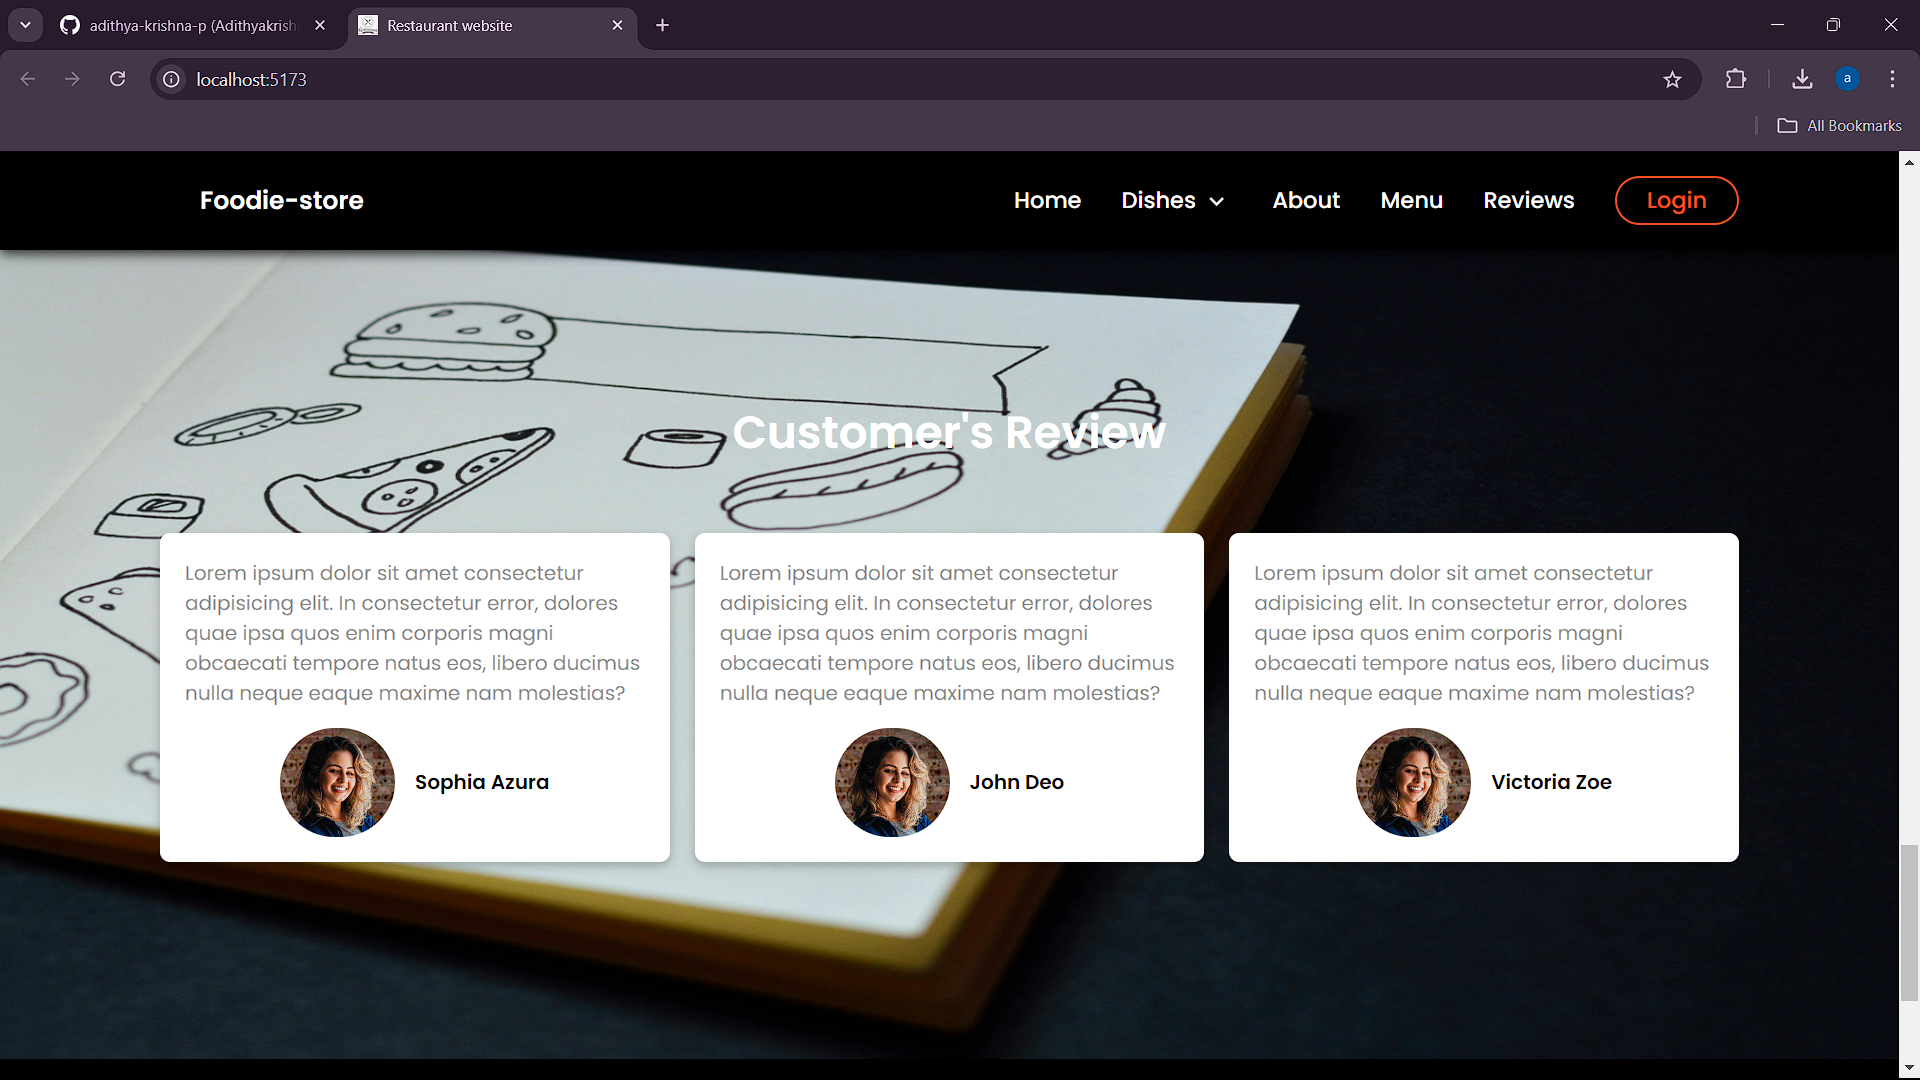This screenshot has height=1080, width=1920.
Task: Switch to the adithya-krishna-p GitHub tab
Action: [x=190, y=25]
